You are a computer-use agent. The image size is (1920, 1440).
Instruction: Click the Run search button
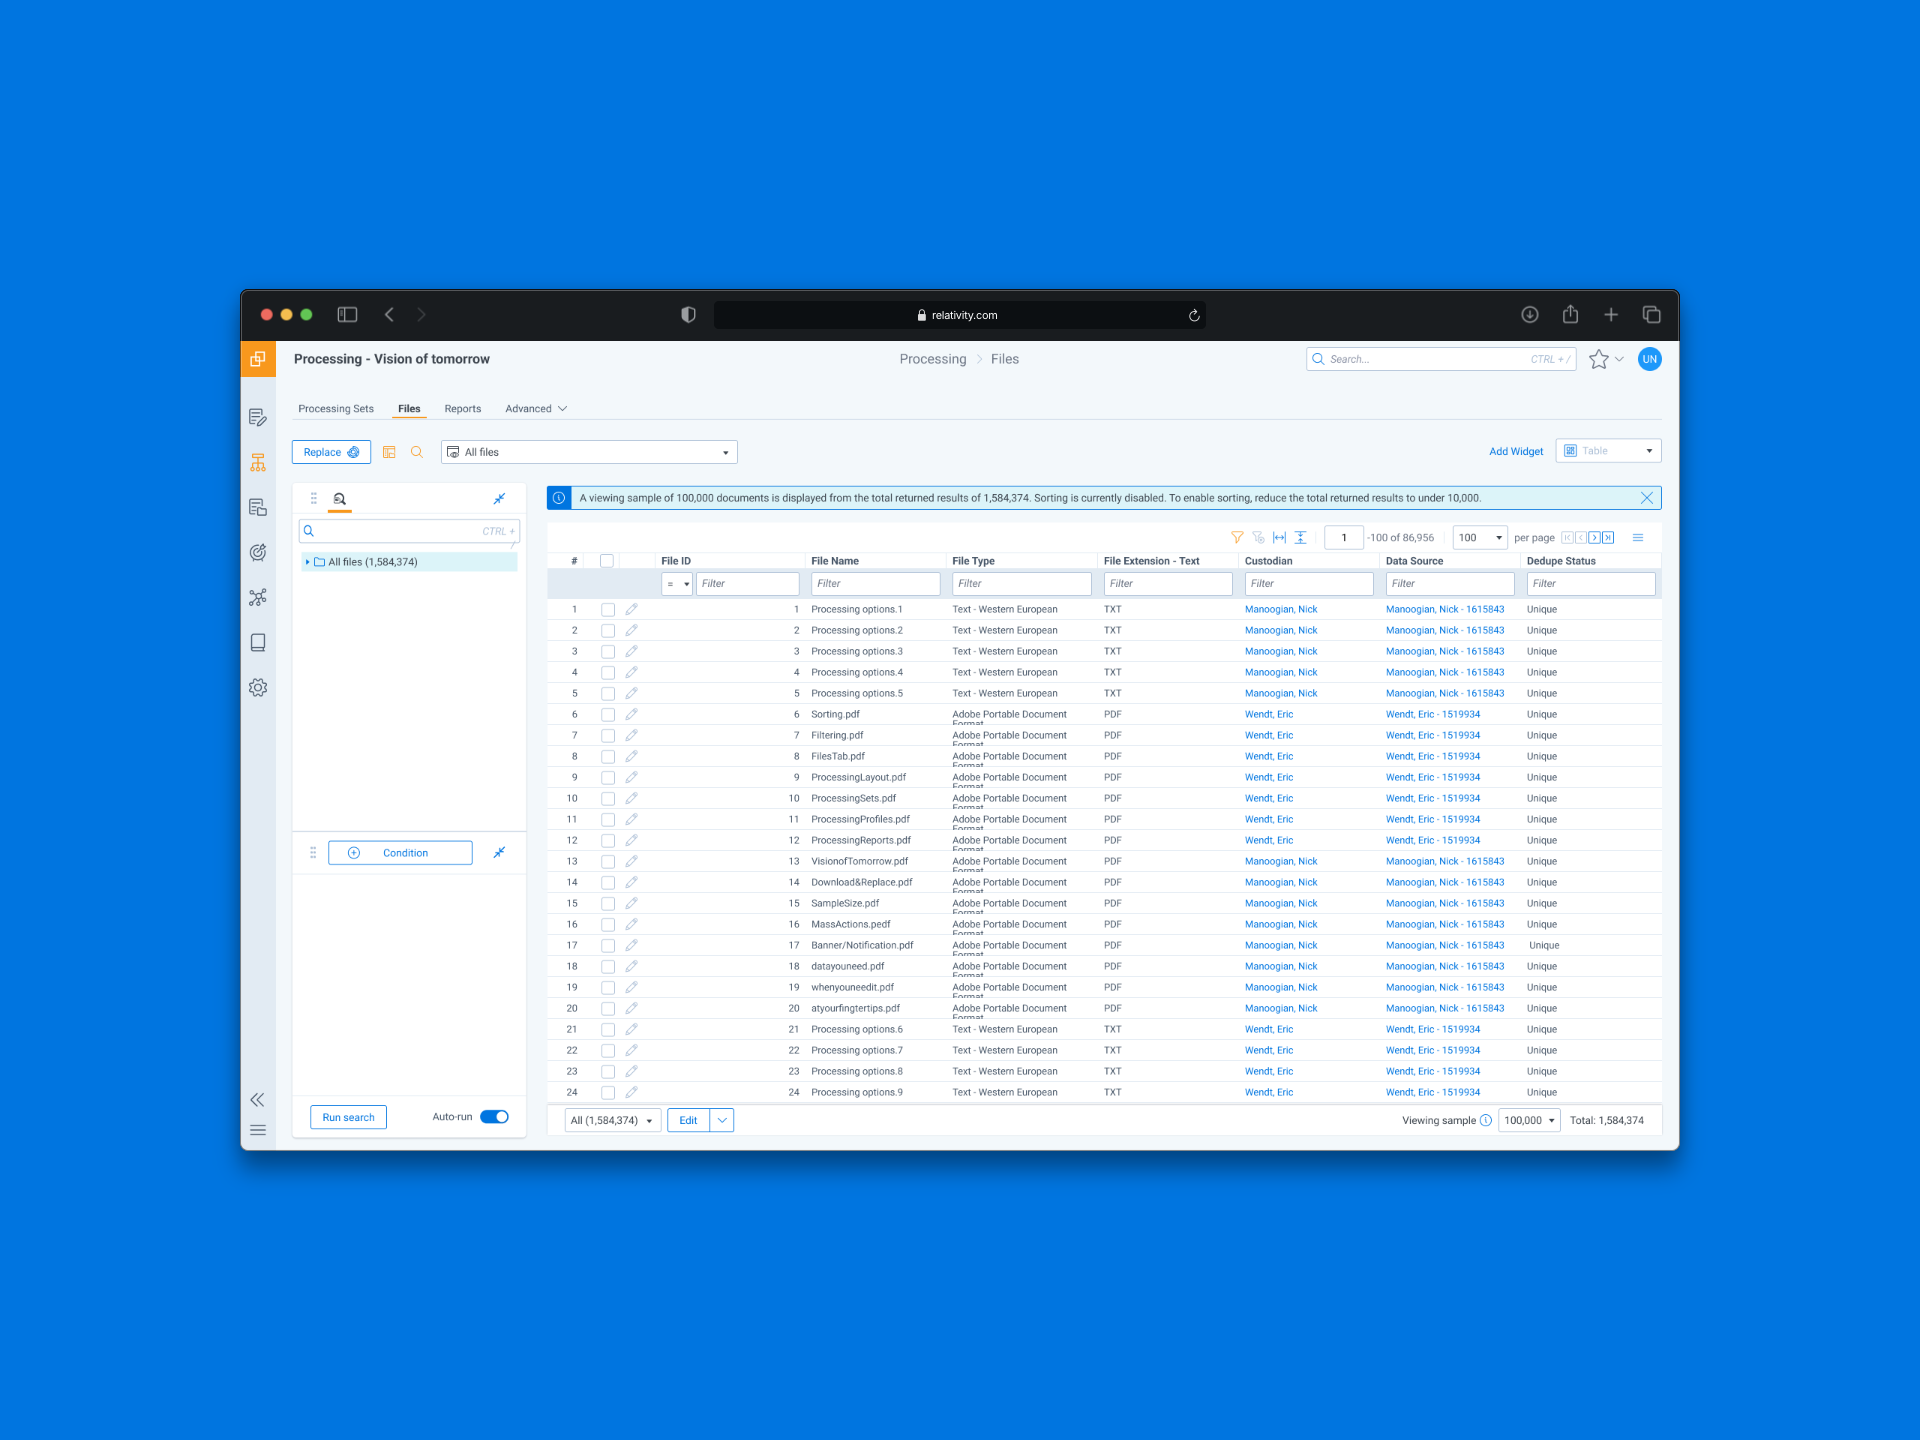348,1117
